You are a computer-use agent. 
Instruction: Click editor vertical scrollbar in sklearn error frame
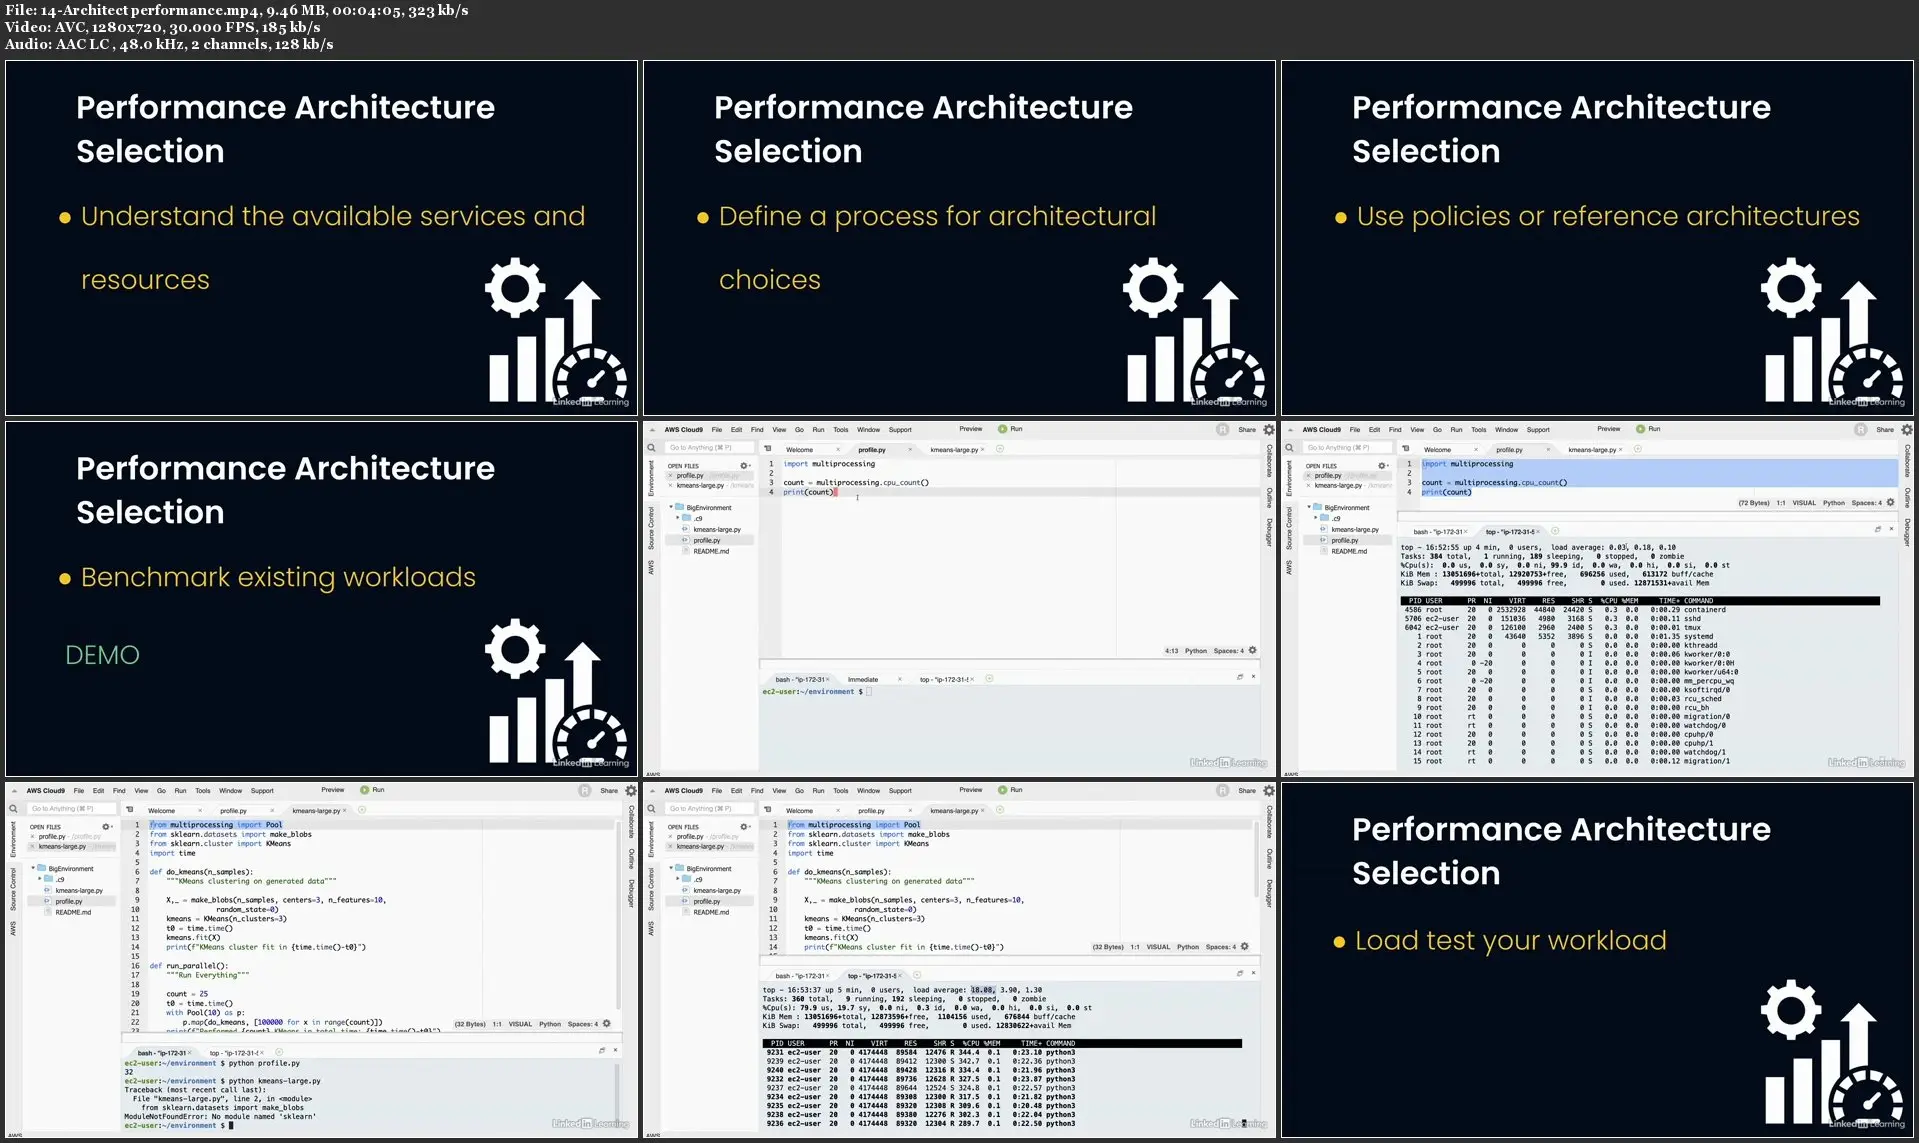point(617,915)
